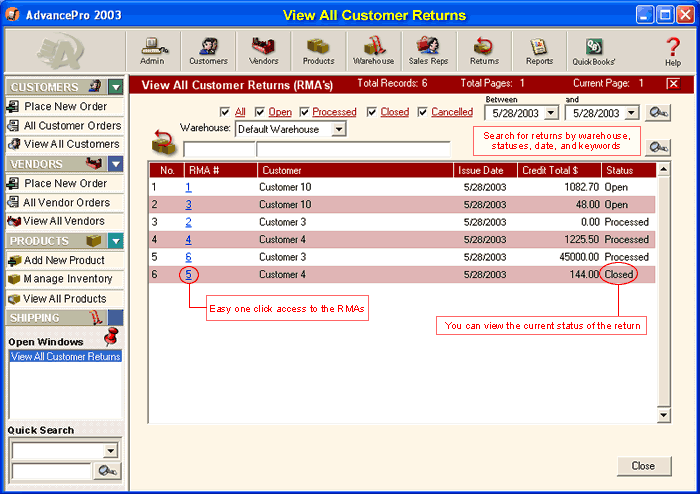
Task: Open the Warehouse toolbar icon
Action: [x=373, y=51]
